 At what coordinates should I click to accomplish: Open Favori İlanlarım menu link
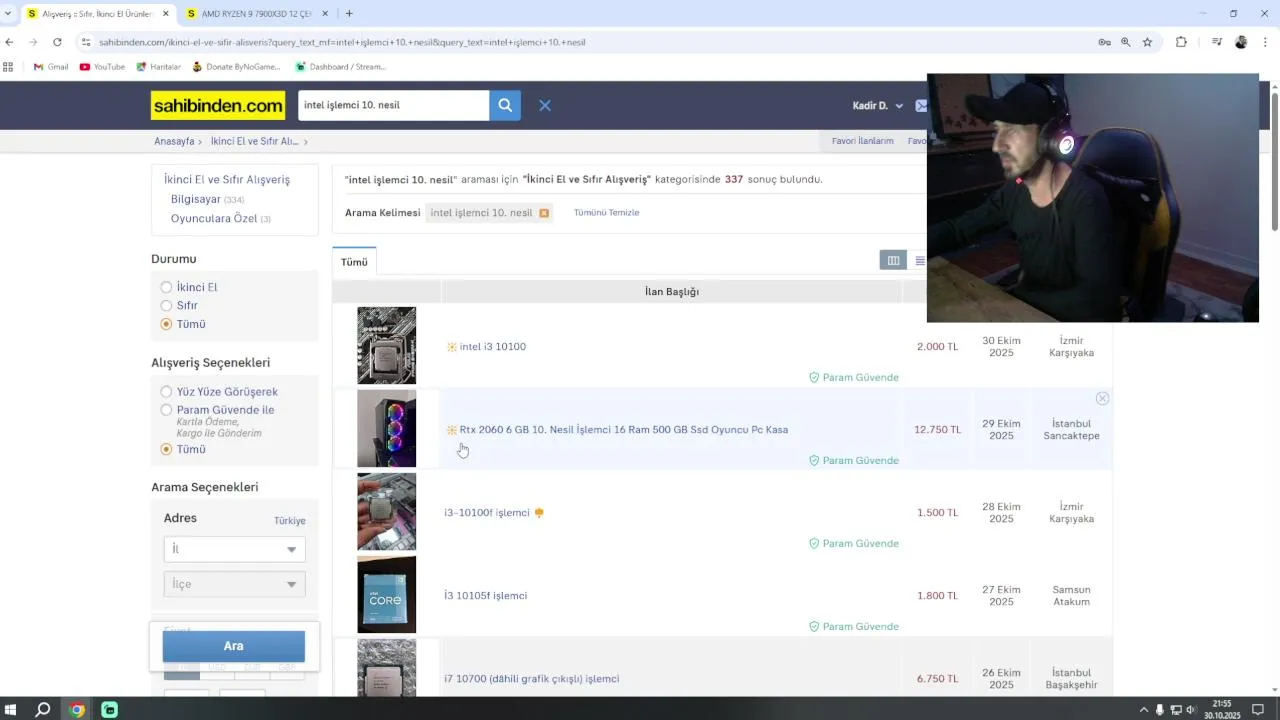click(x=862, y=141)
